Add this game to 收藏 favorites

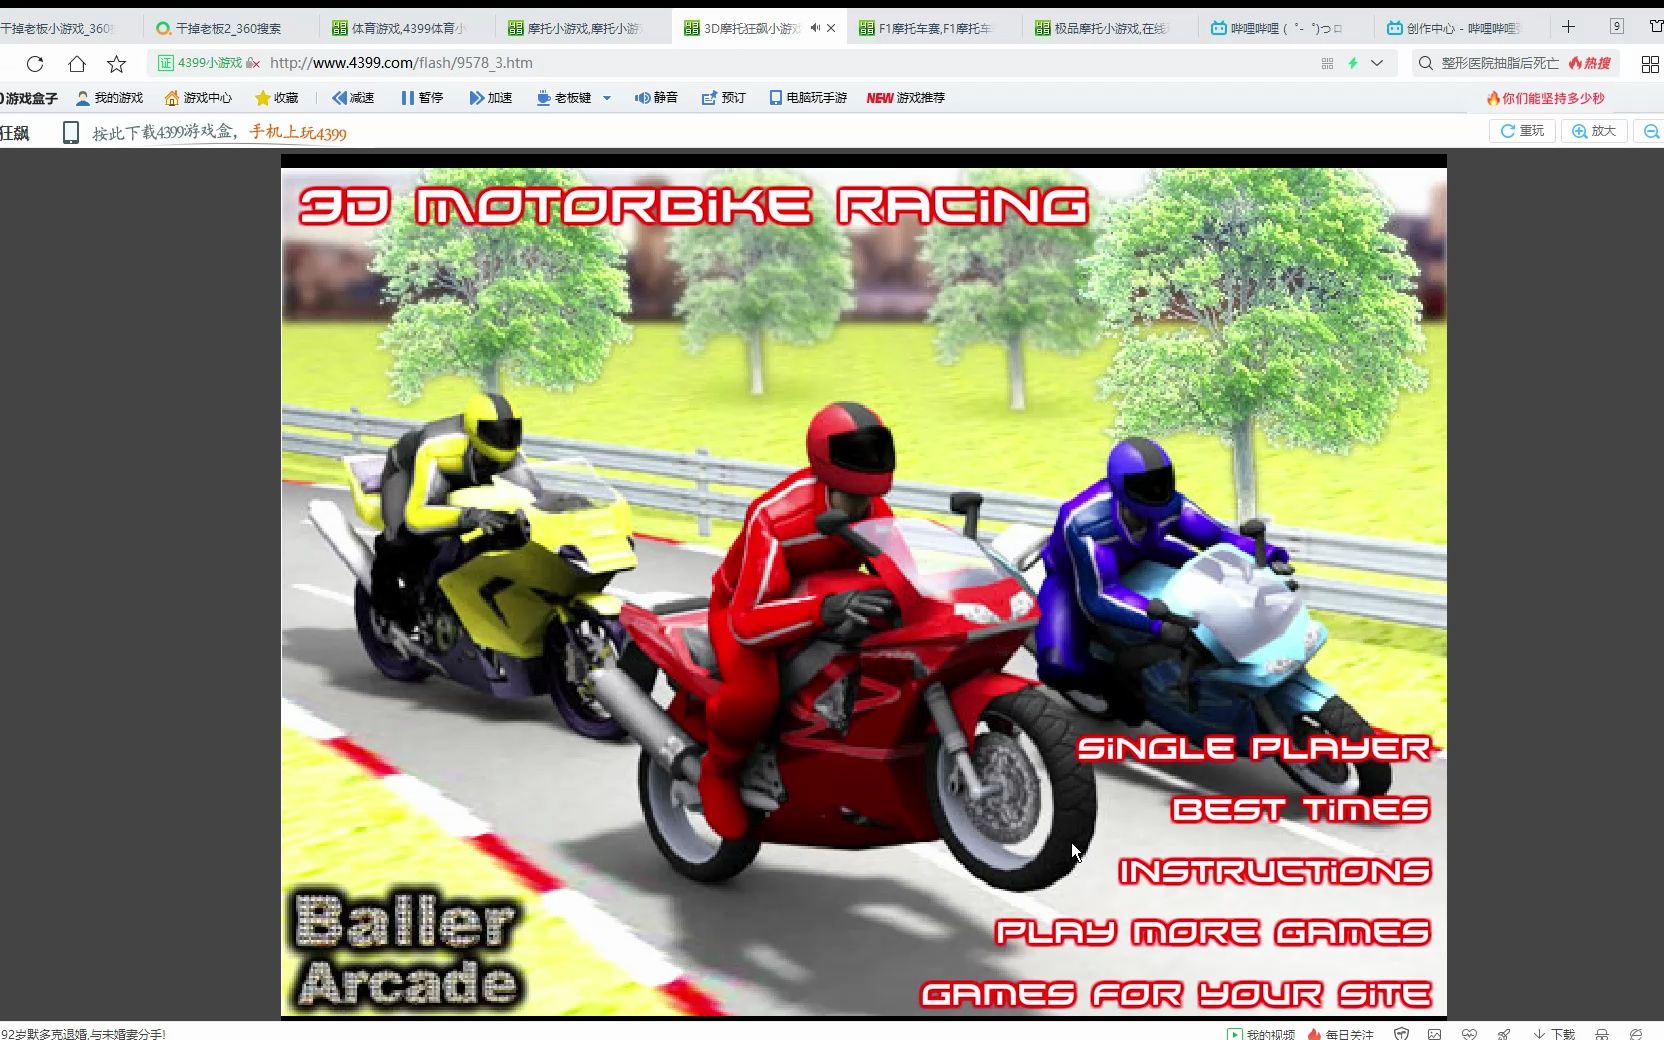[277, 98]
